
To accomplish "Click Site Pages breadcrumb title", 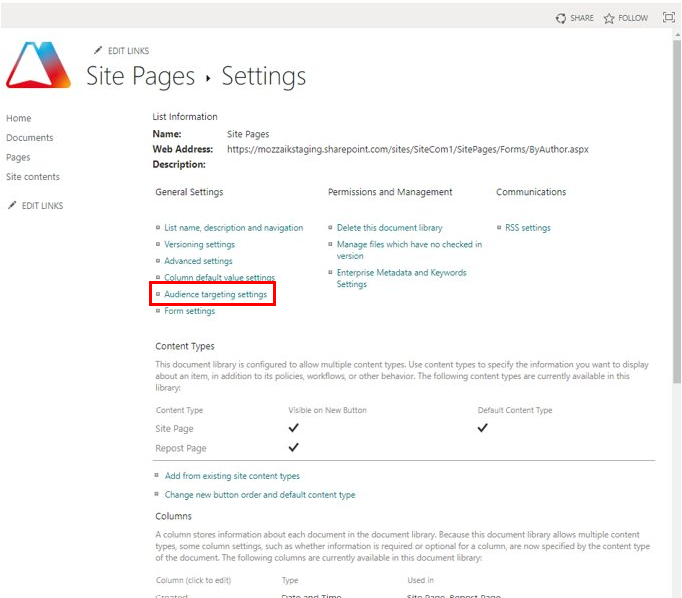I will tap(140, 77).
